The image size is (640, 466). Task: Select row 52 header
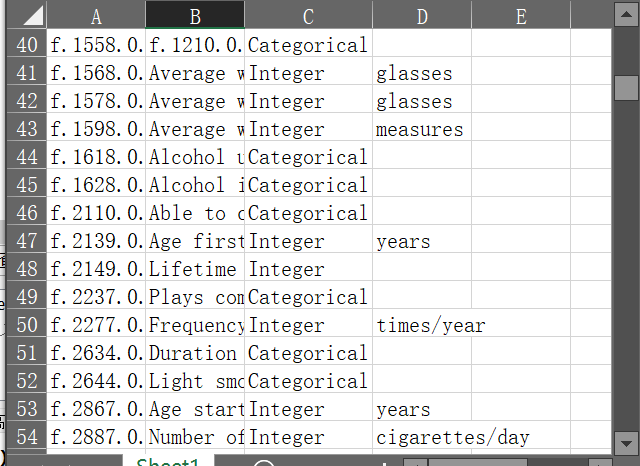pos(27,381)
